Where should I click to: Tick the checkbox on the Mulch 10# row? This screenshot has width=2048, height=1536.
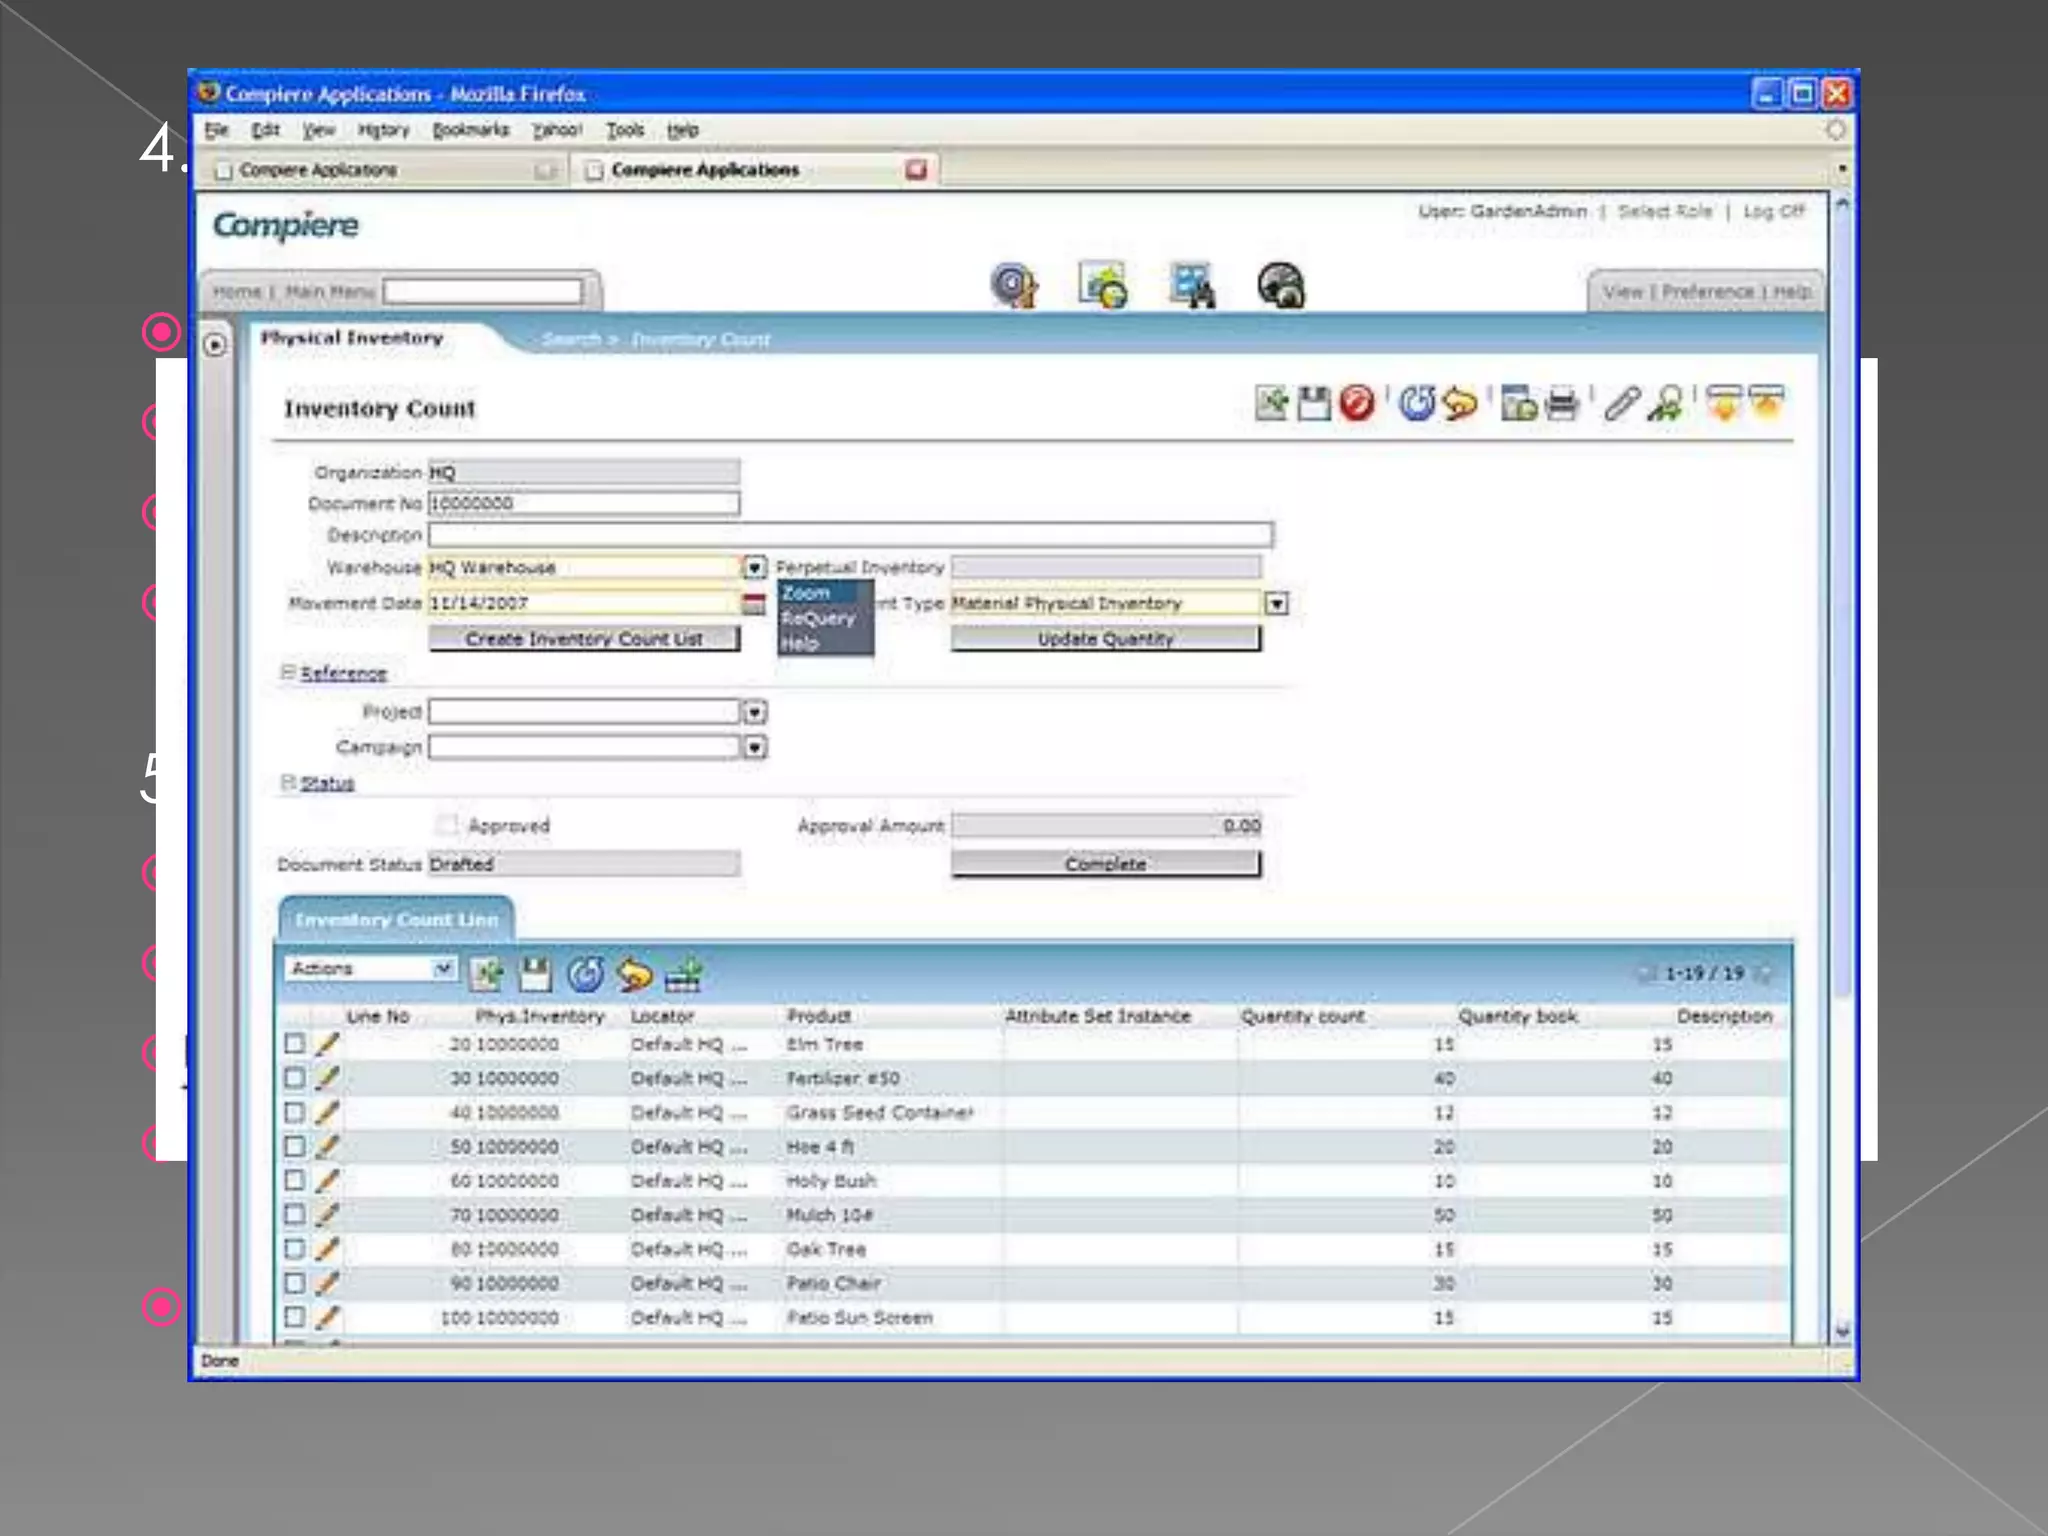[x=294, y=1214]
